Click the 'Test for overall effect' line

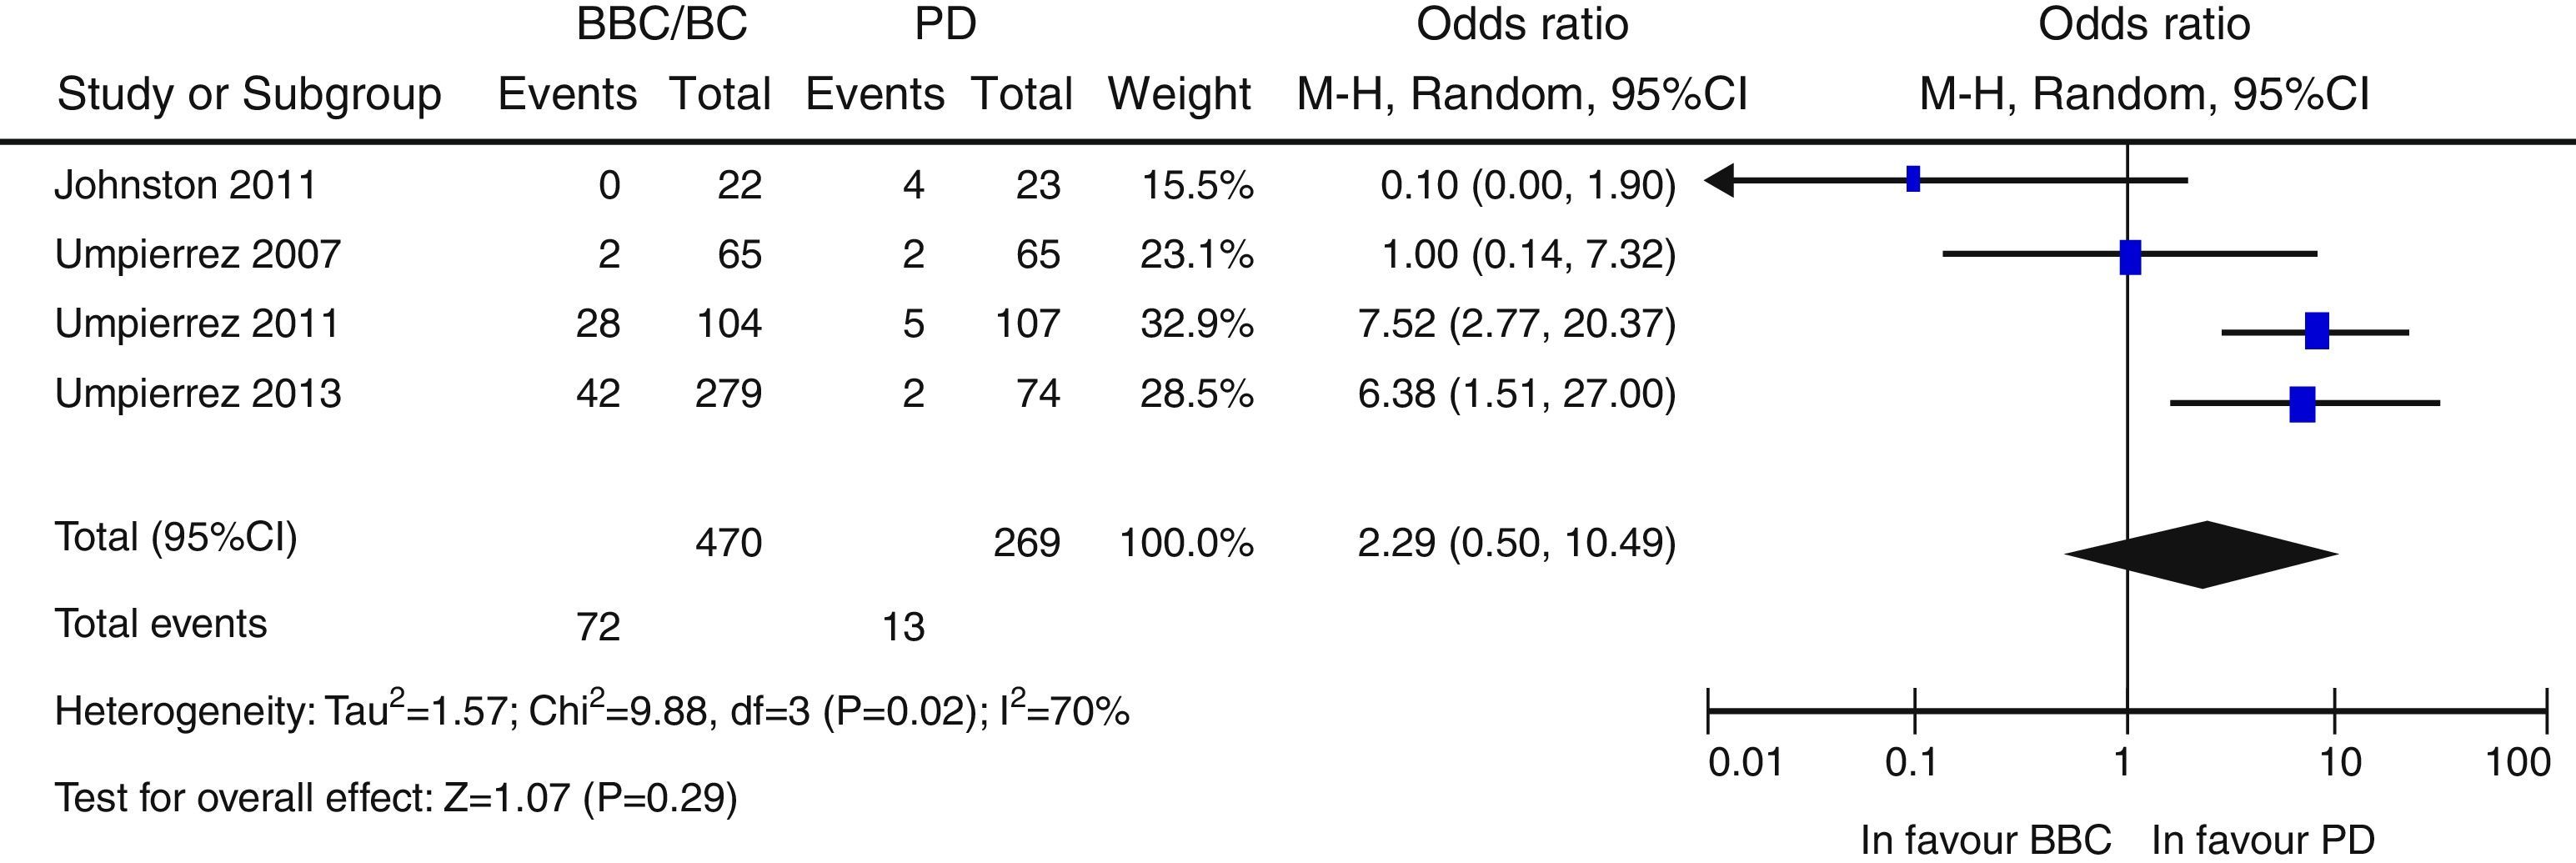396,798
